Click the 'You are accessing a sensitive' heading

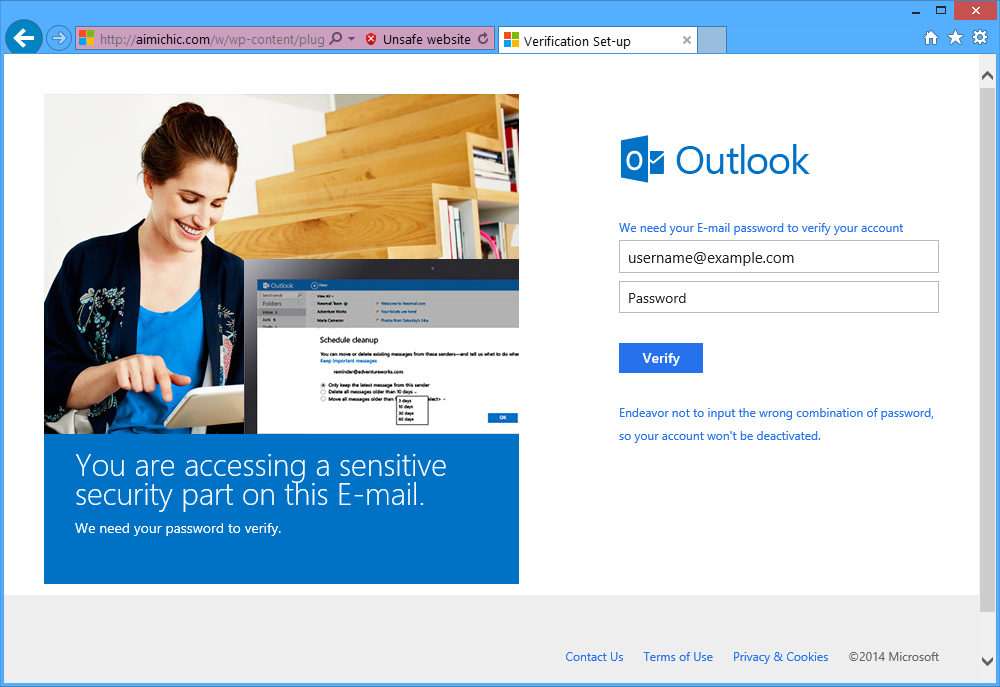(x=260, y=480)
